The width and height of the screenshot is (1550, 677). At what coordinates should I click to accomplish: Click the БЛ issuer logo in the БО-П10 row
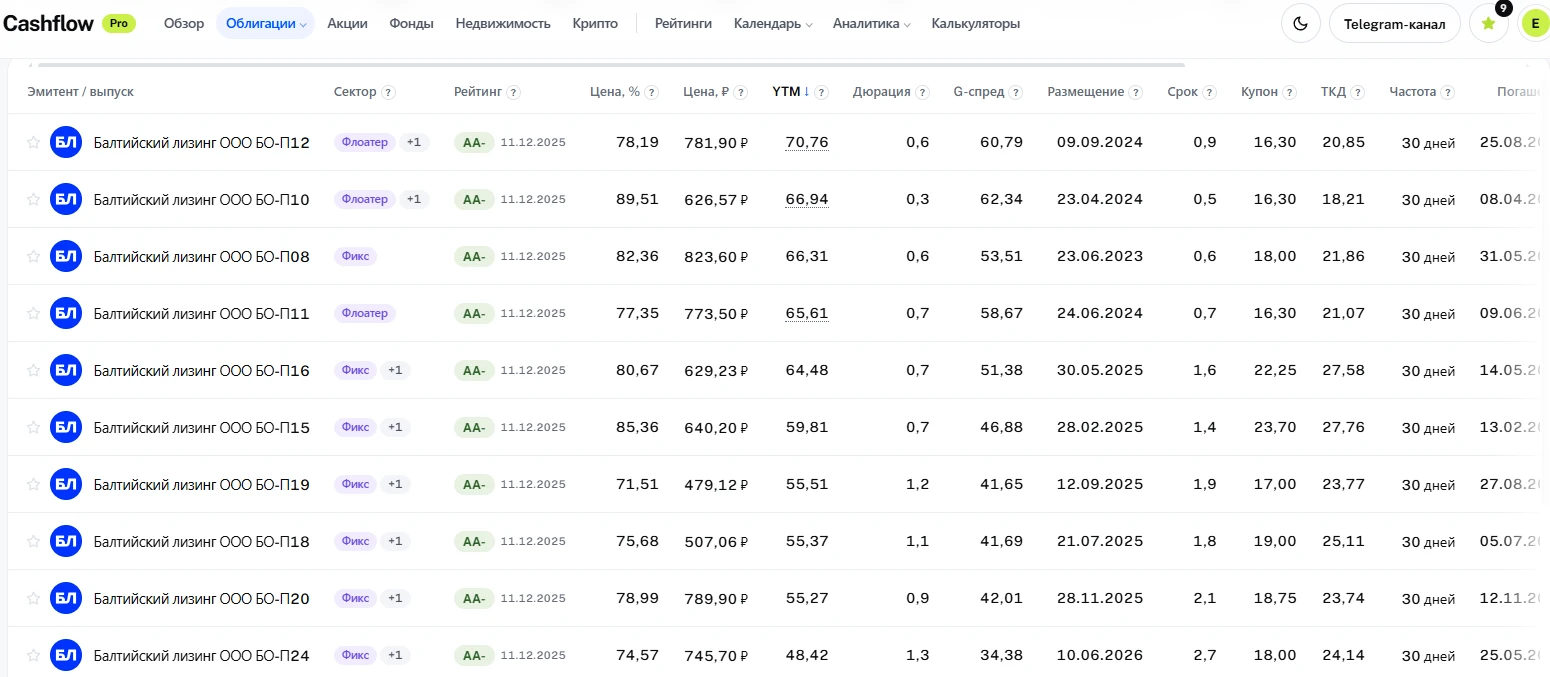point(66,199)
